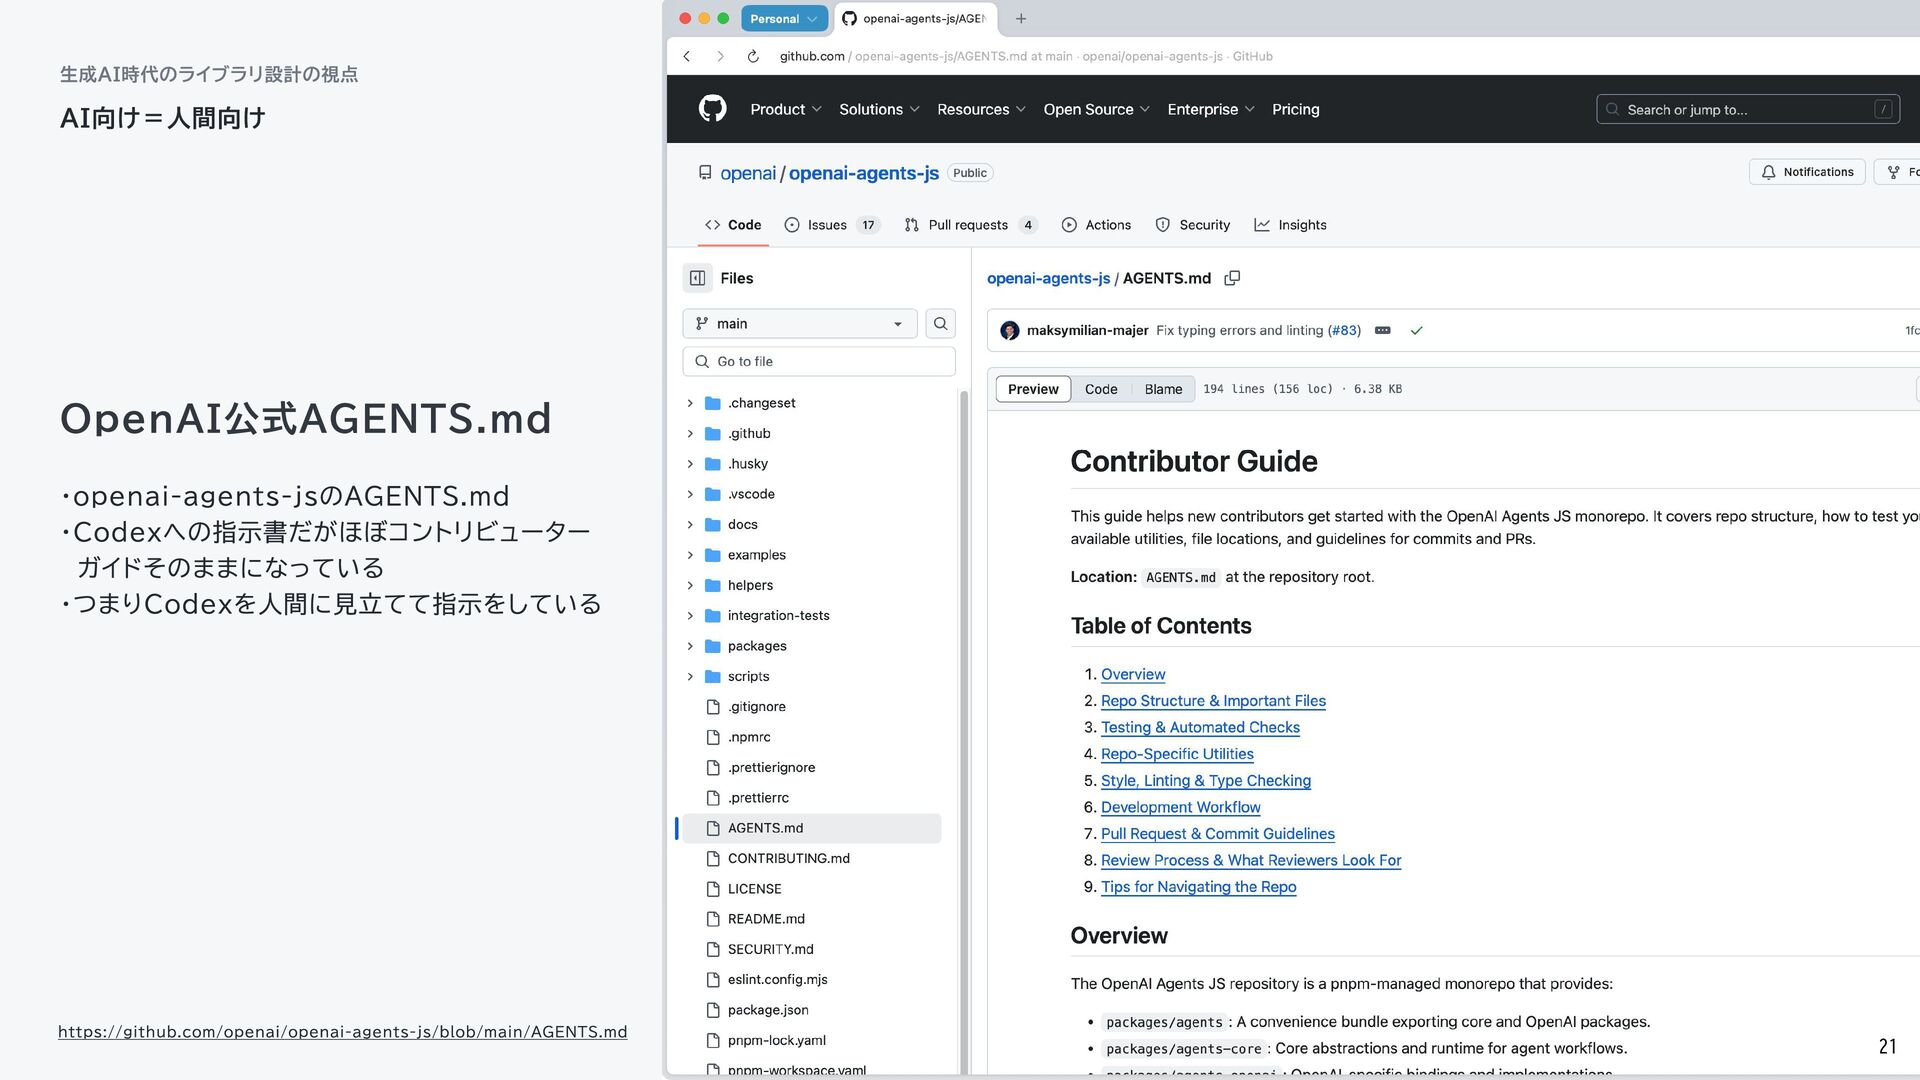Jump to Overview in contents
The height and width of the screenshot is (1080, 1920).
1133,674
